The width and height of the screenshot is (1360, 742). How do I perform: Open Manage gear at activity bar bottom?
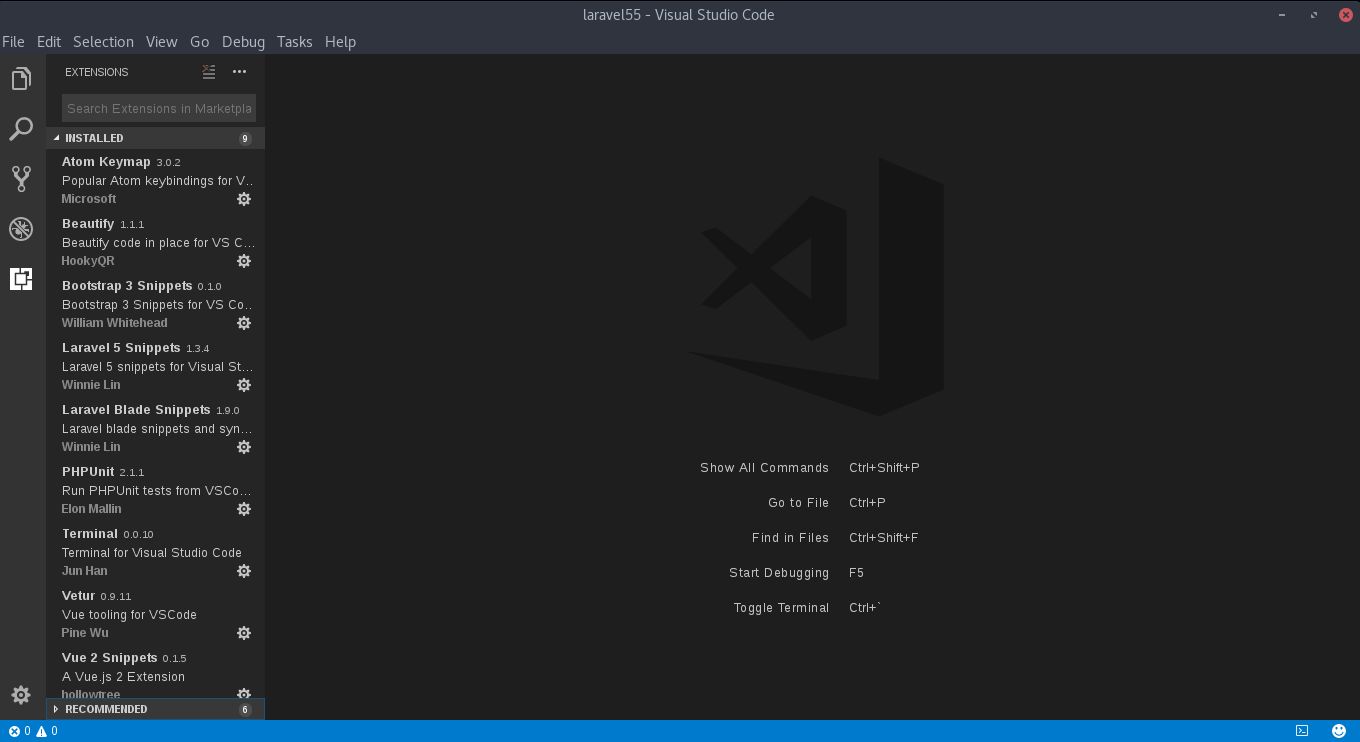click(21, 695)
